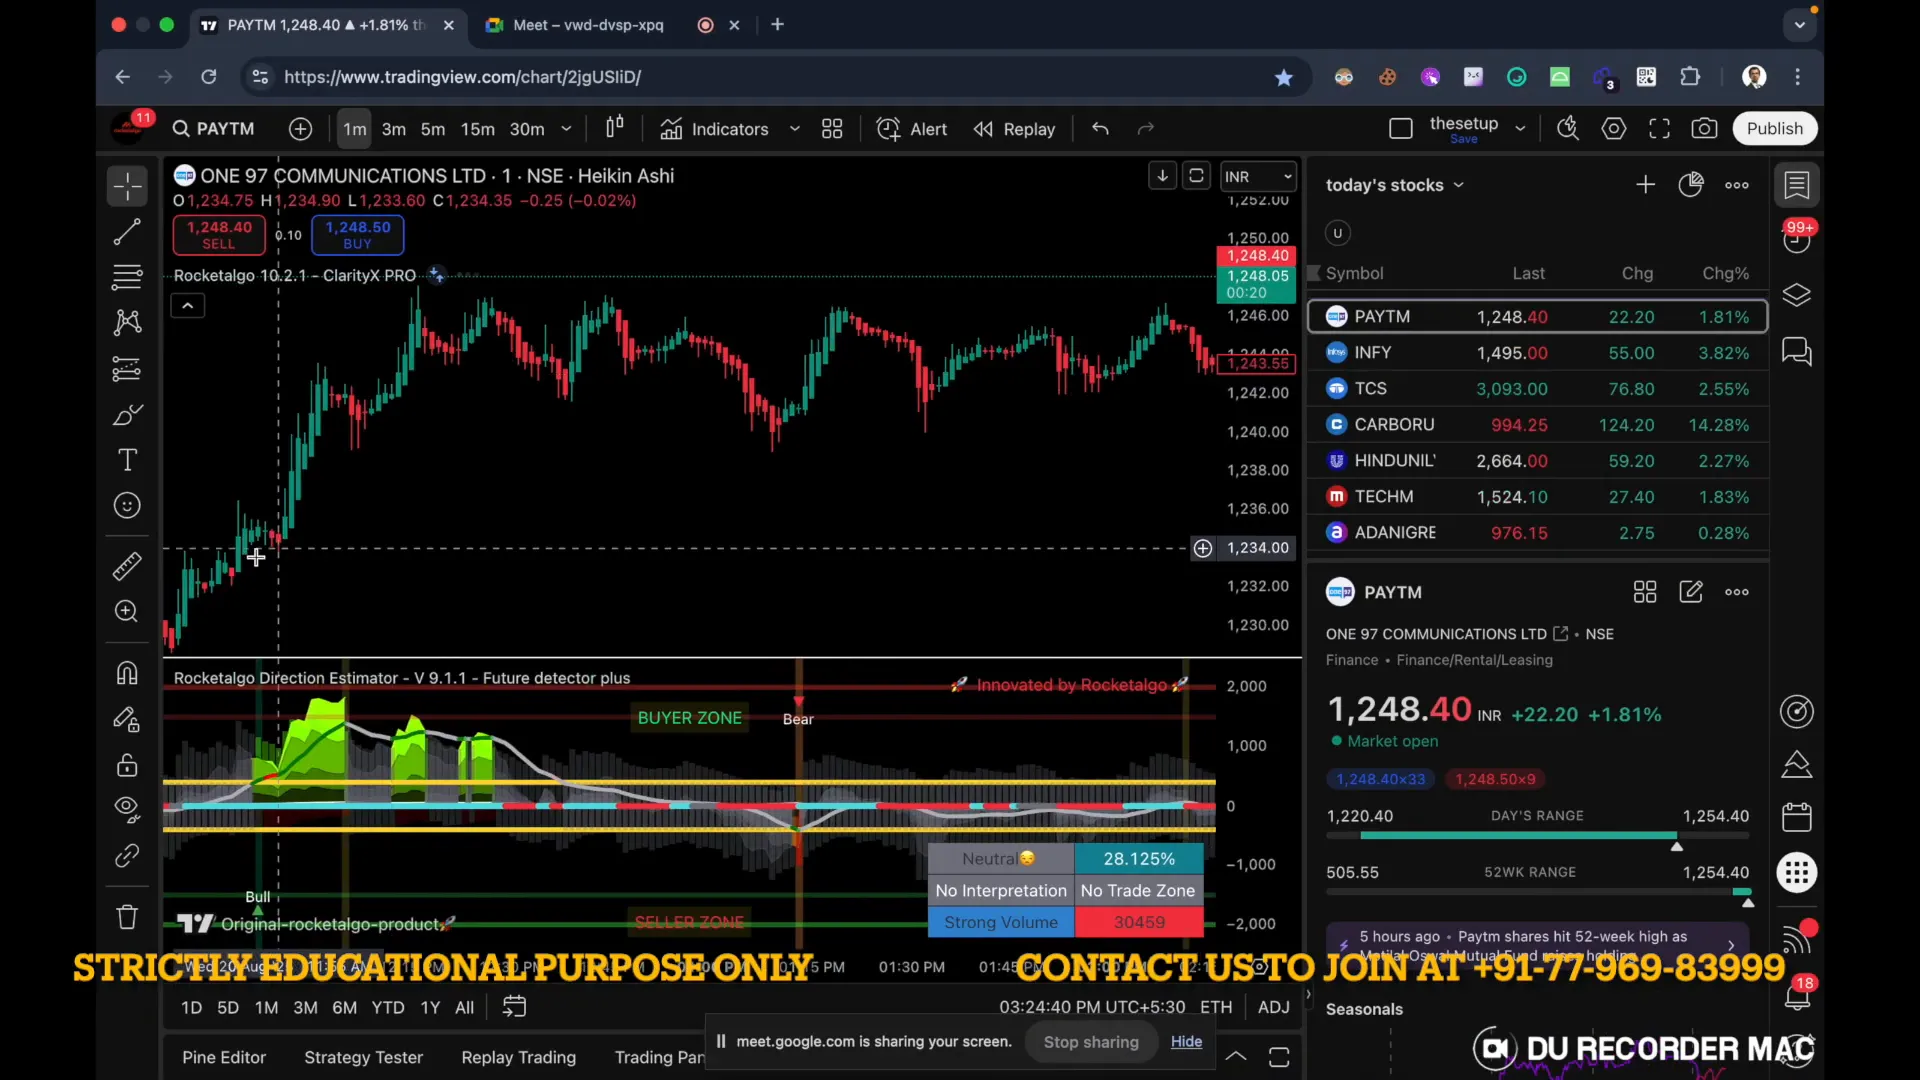Expand thesetup layout dropdown arrow

1520,129
